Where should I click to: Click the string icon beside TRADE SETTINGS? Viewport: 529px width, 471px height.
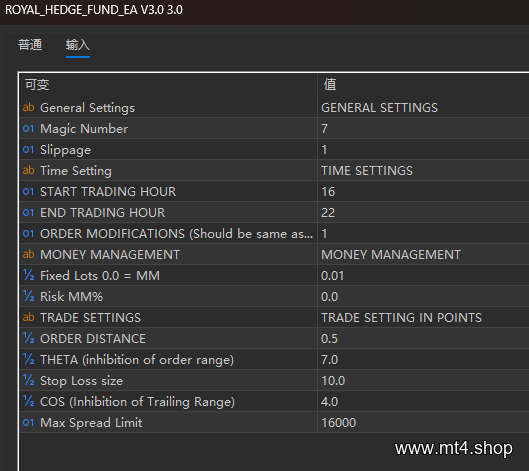tap(29, 317)
